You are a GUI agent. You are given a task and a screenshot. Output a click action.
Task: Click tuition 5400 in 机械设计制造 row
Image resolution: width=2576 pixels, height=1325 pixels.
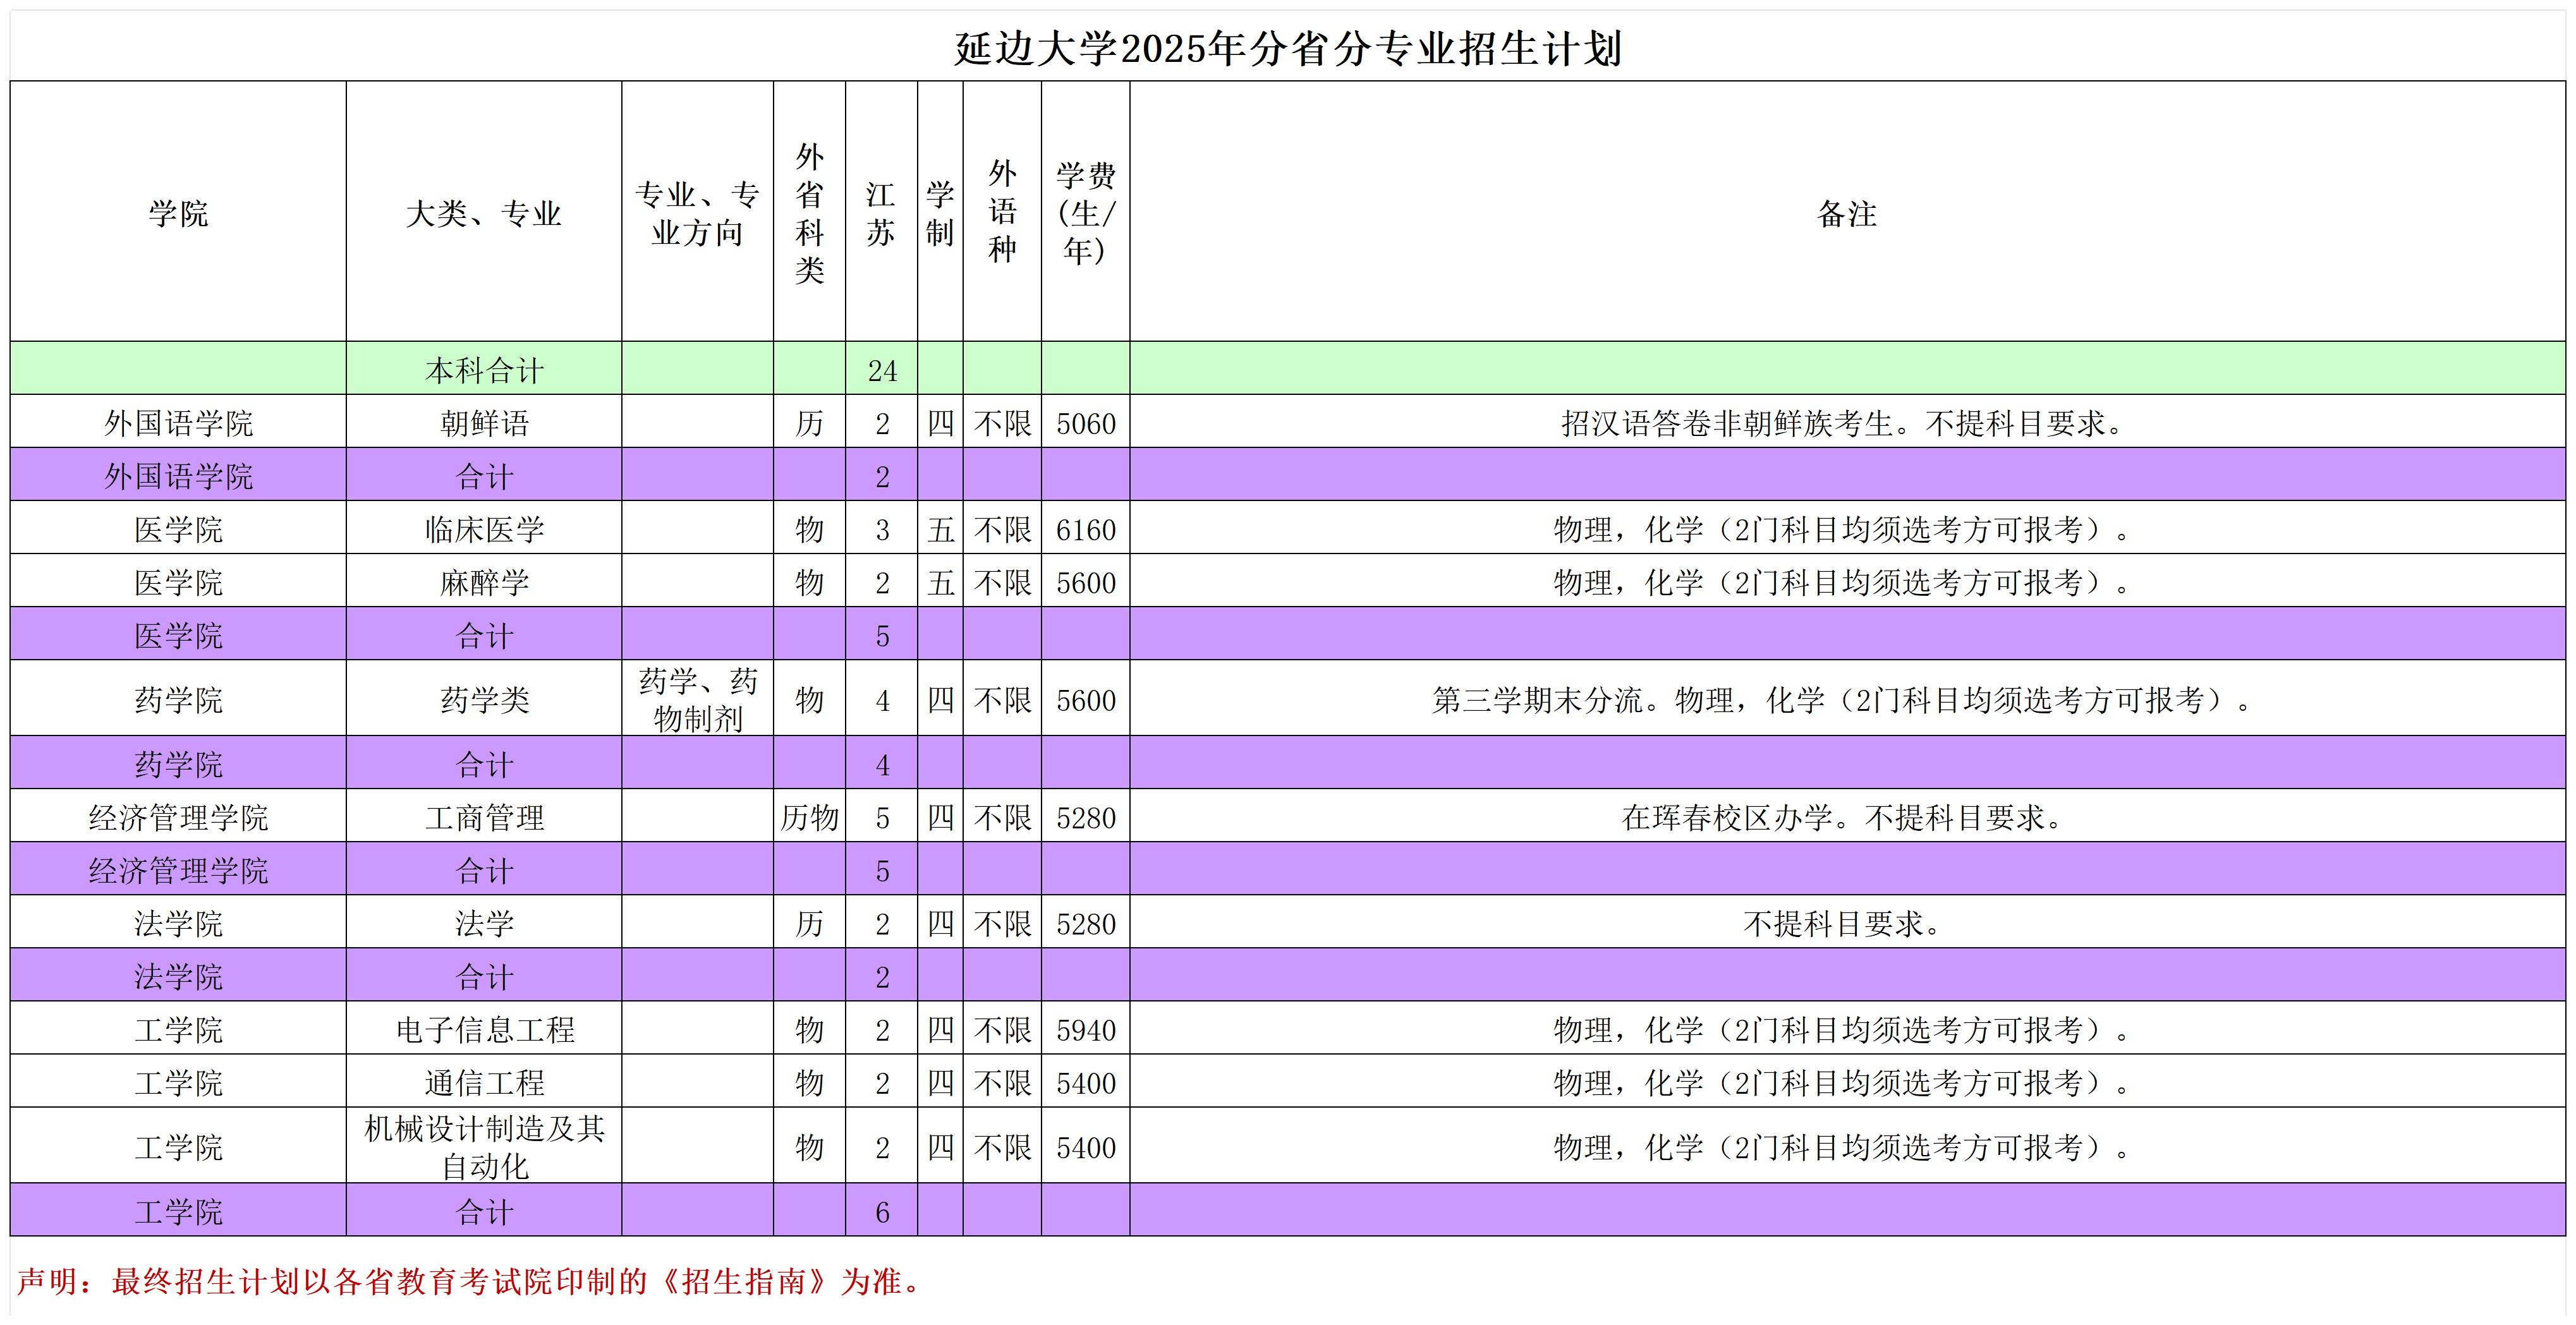click(1085, 1145)
